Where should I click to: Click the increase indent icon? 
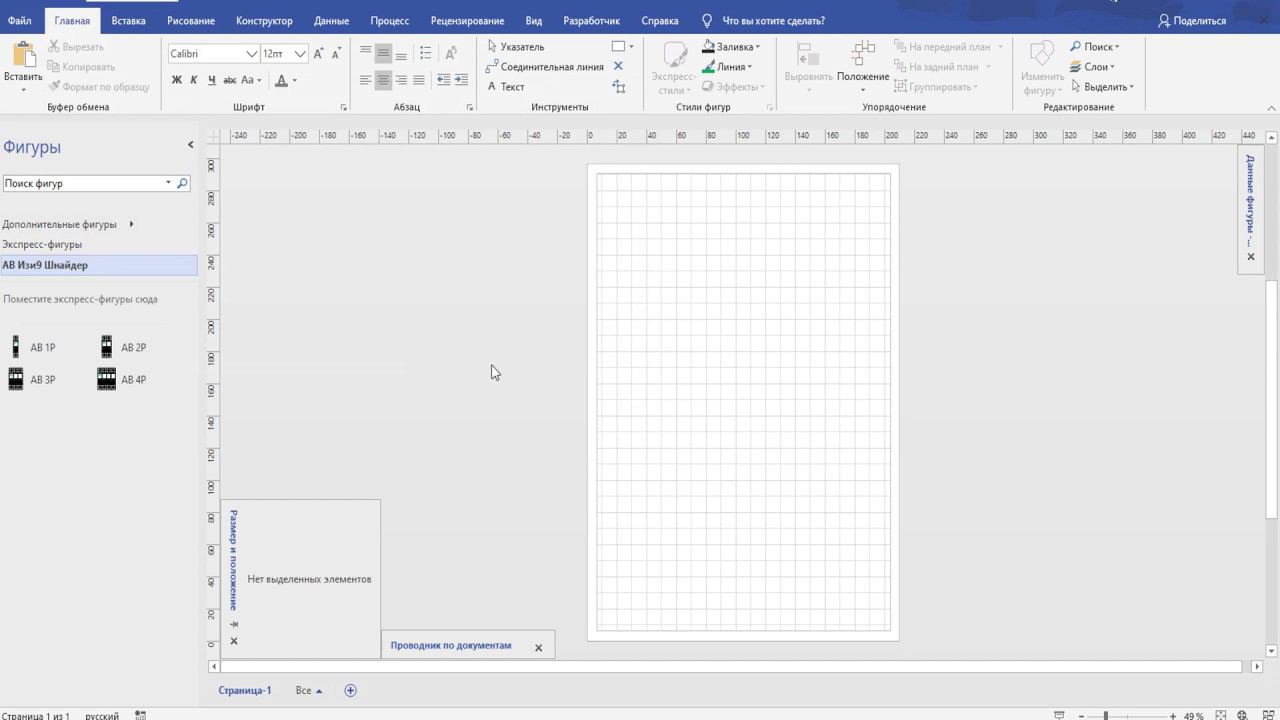click(461, 80)
